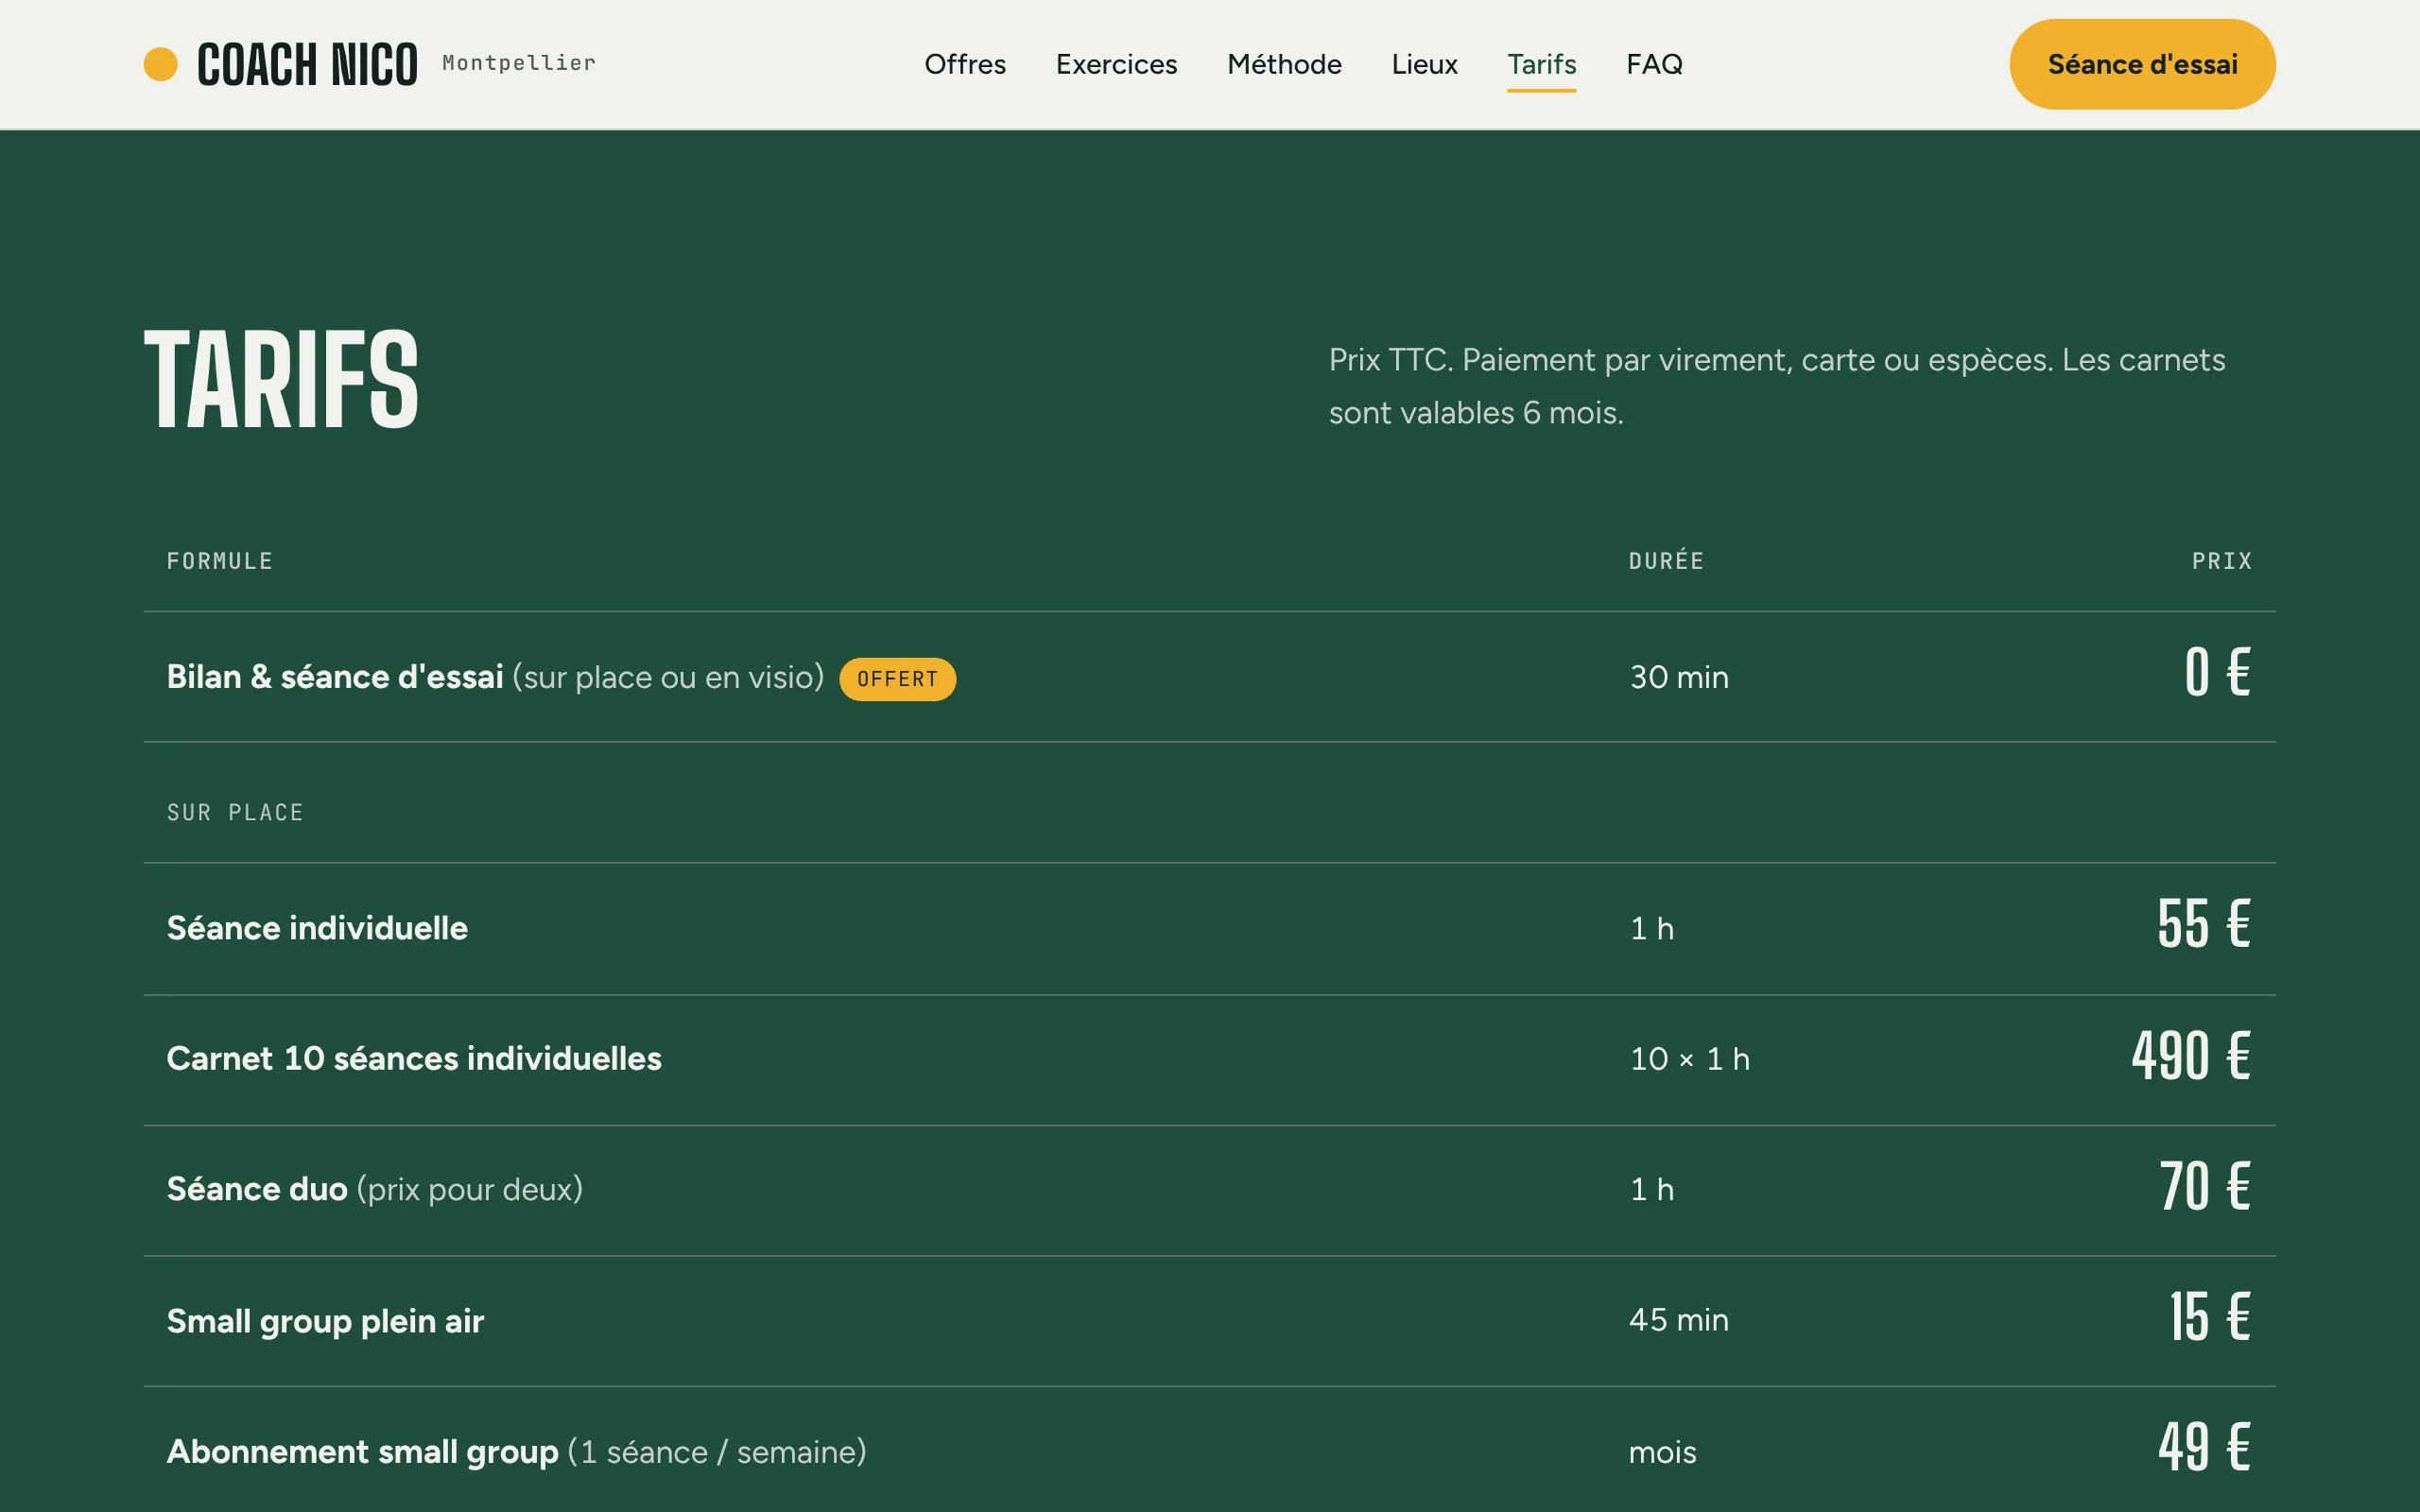Click the mois duration cell
This screenshot has height=1512, width=2420.
[1662, 1452]
